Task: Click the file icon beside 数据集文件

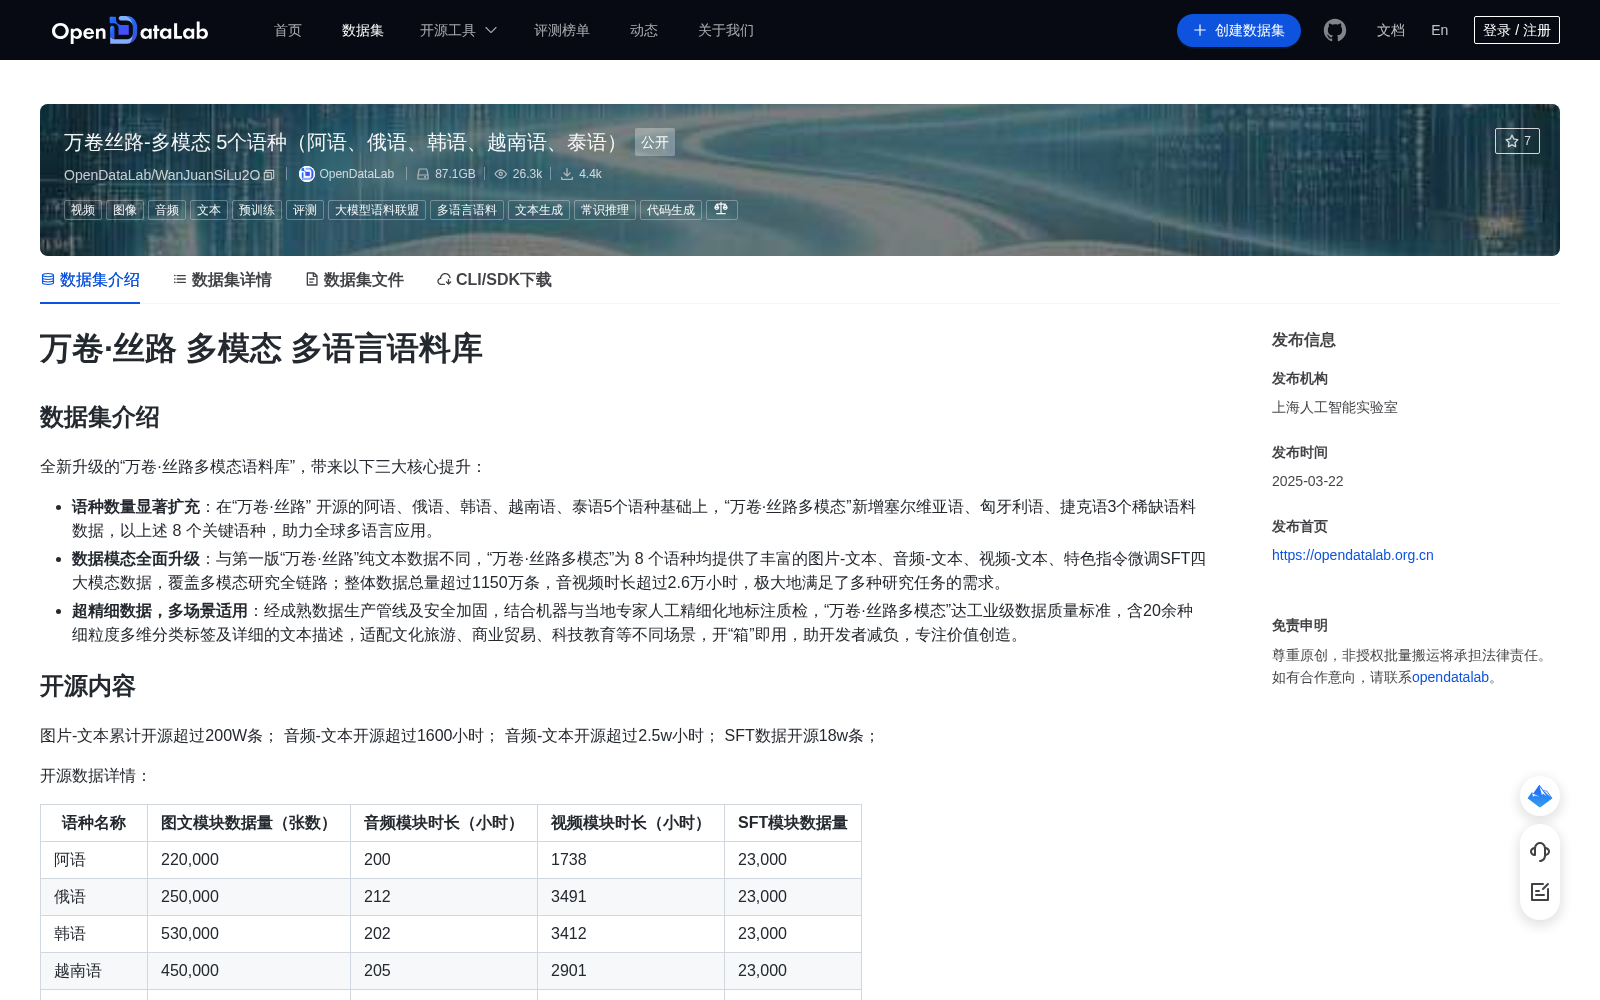Action: (312, 279)
